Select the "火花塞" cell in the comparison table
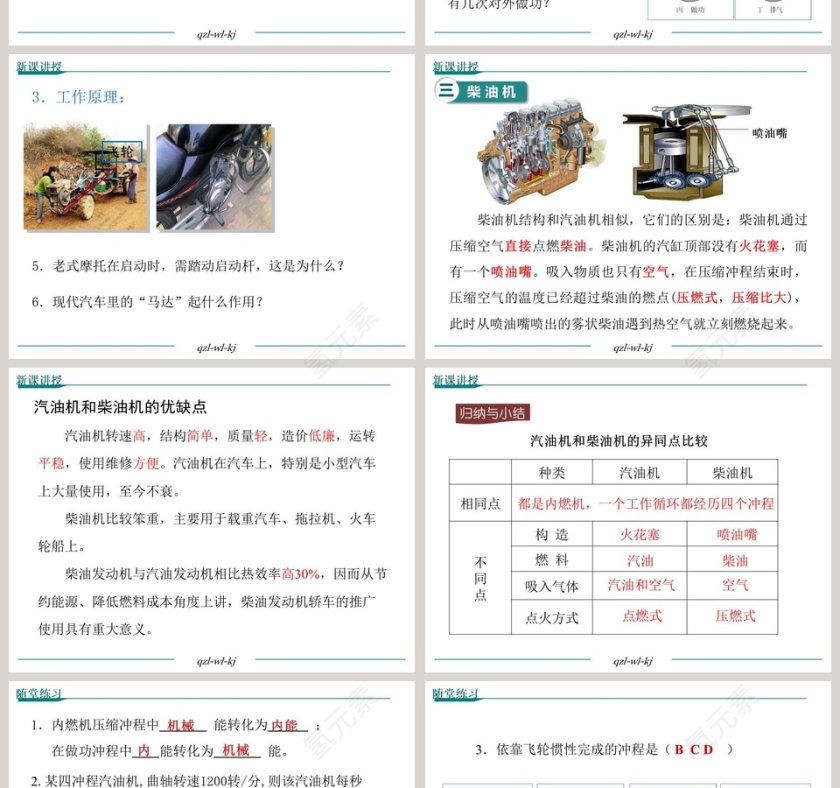This screenshot has height=788, width=840. coord(640,535)
